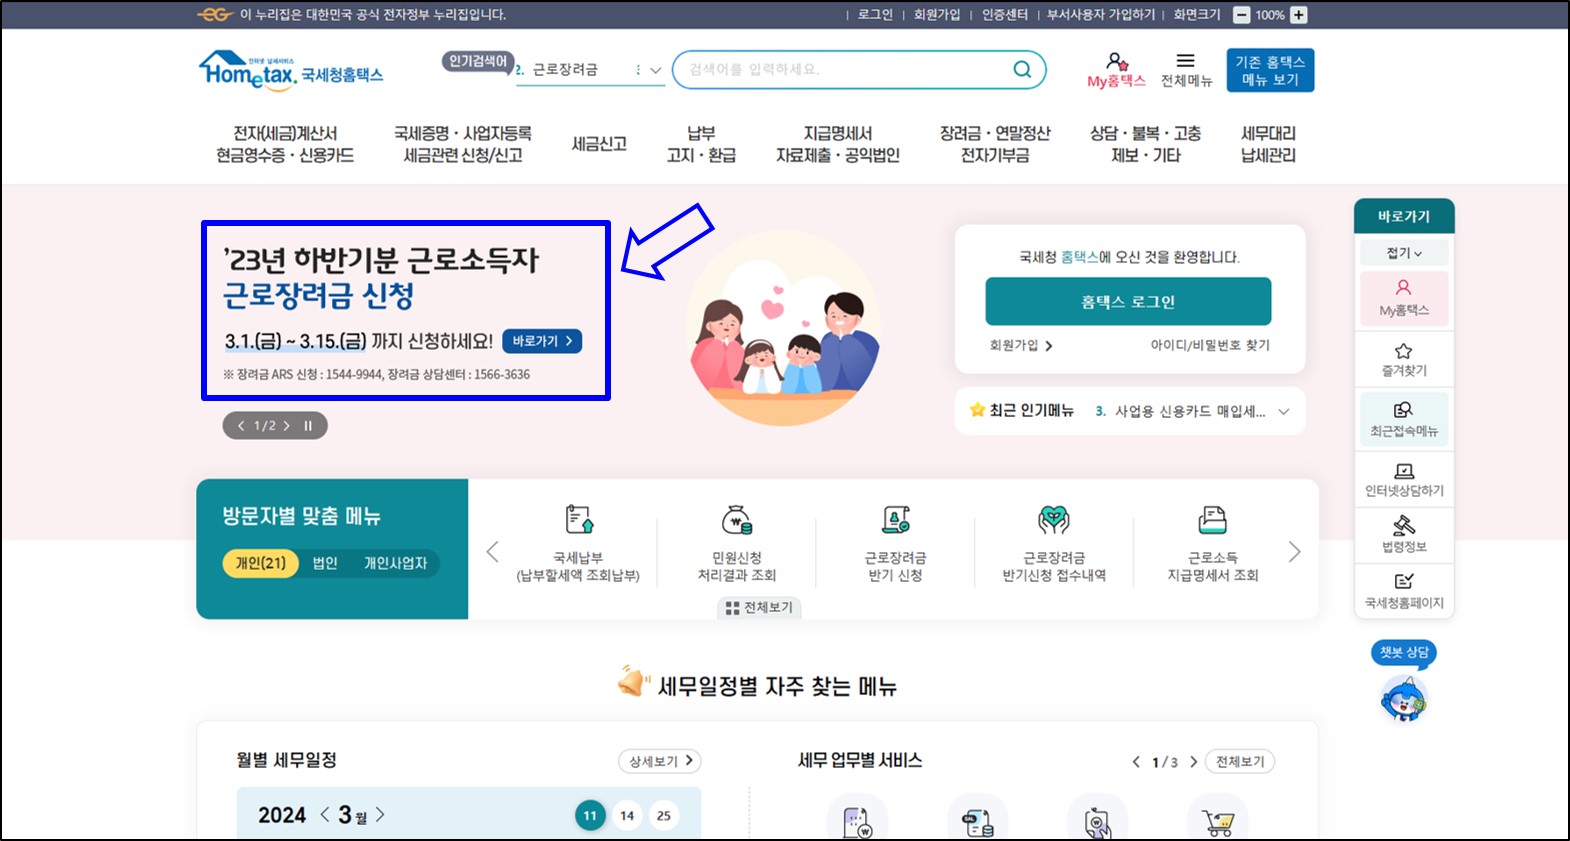Select 법인 visitor type

pyautogui.click(x=325, y=563)
